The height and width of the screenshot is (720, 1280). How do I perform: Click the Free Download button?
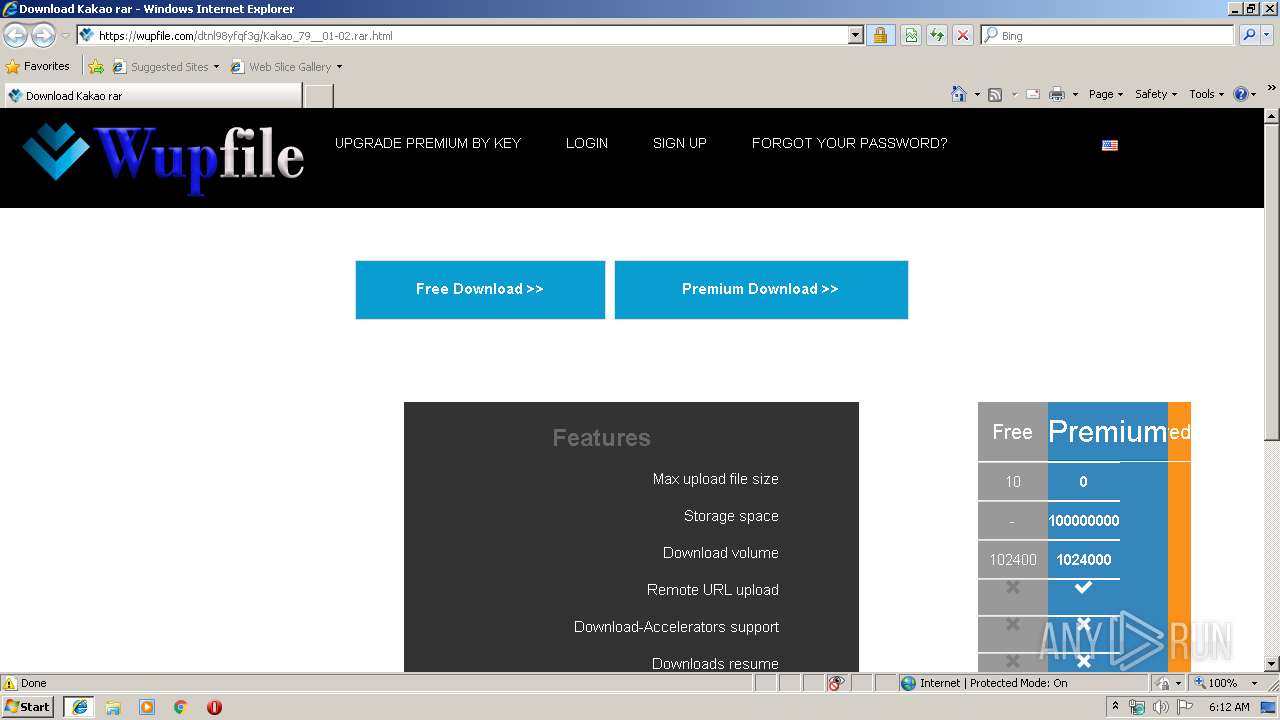tap(480, 290)
